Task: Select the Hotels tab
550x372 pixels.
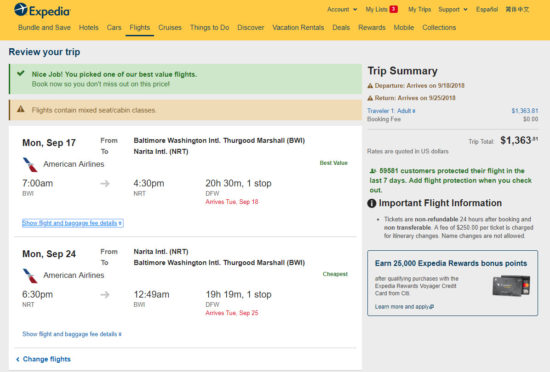Action: (x=89, y=27)
